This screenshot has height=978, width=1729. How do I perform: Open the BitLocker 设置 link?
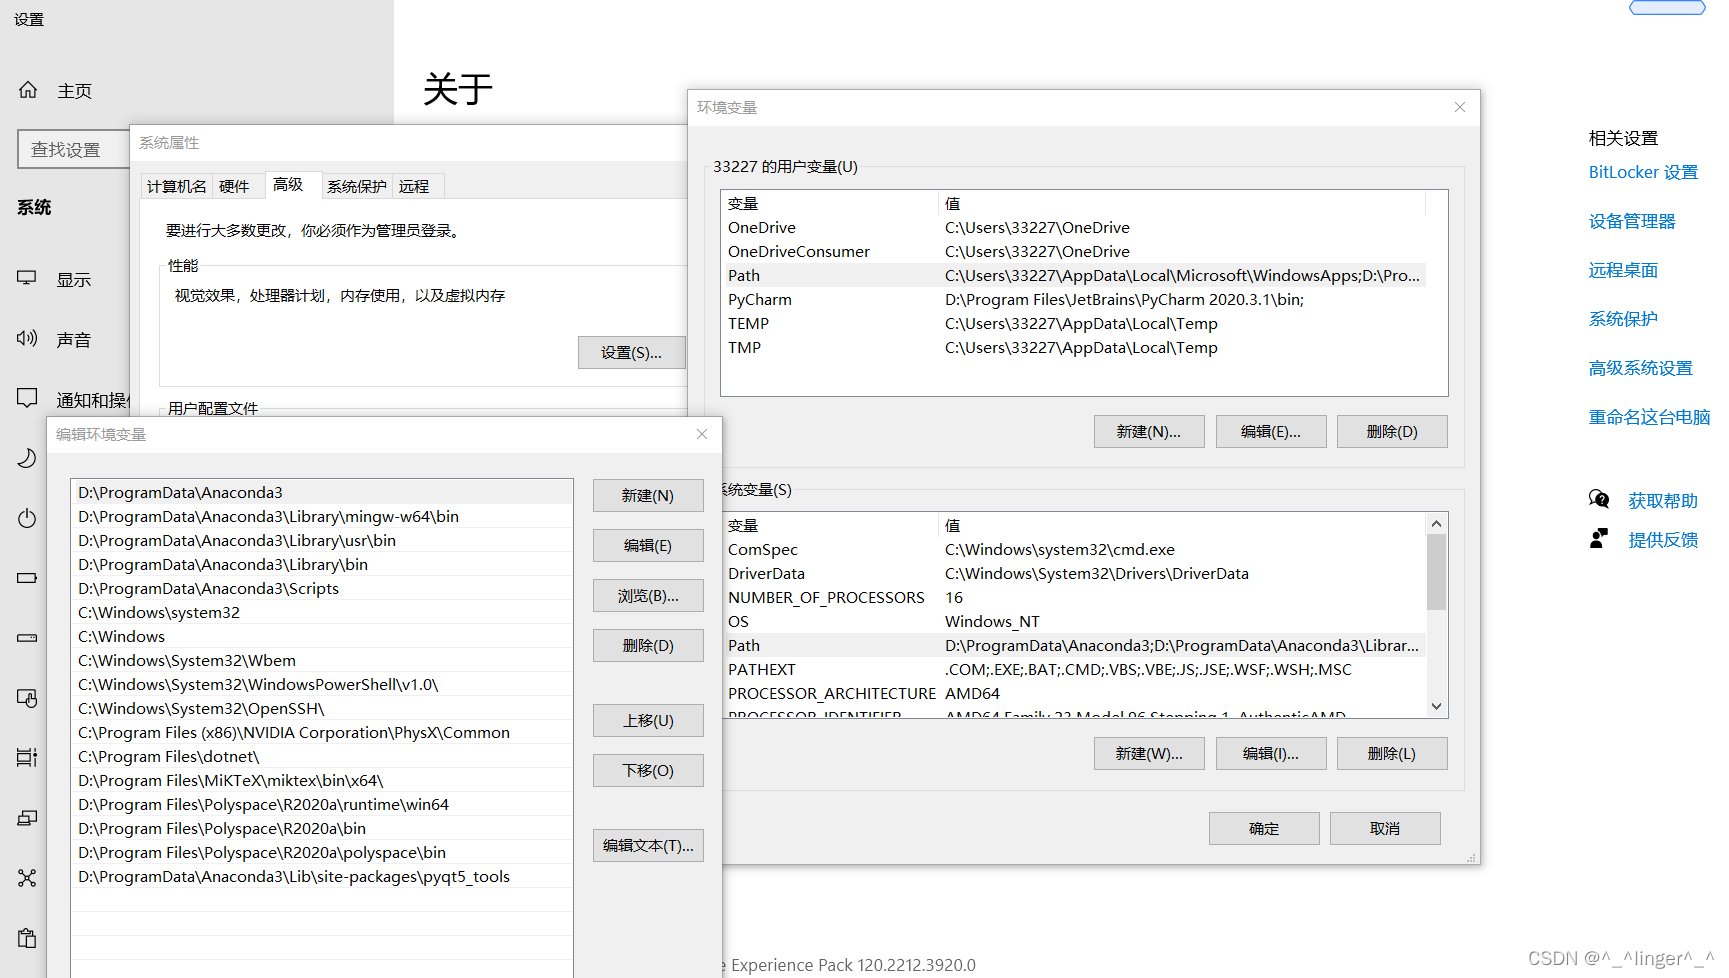tap(1643, 172)
